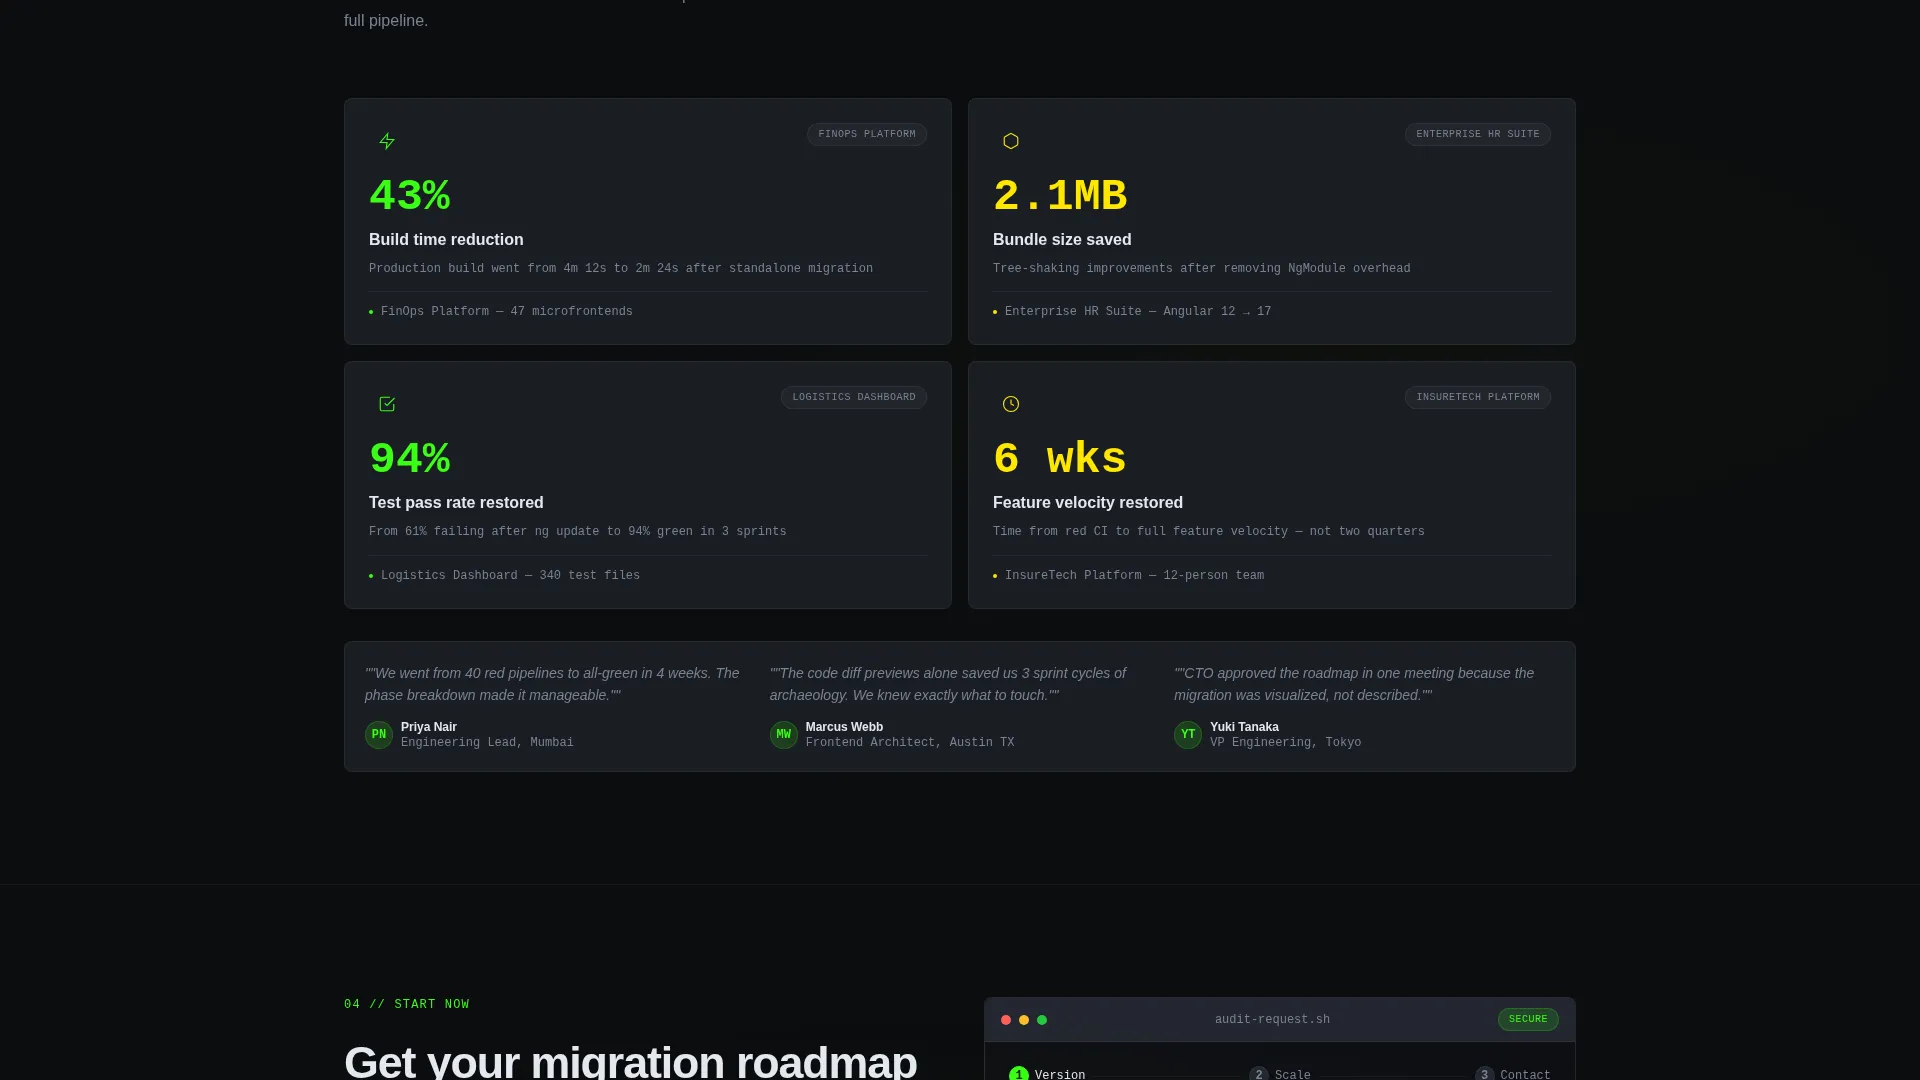
Task: Go to step 3 Contact
Action: click(x=1513, y=1074)
